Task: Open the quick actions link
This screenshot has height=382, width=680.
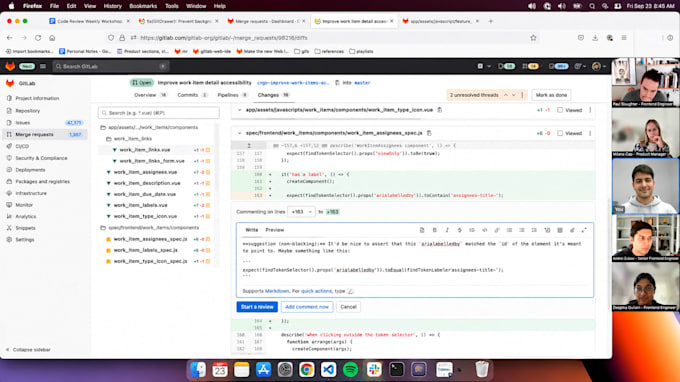Action: pyautogui.click(x=317, y=291)
